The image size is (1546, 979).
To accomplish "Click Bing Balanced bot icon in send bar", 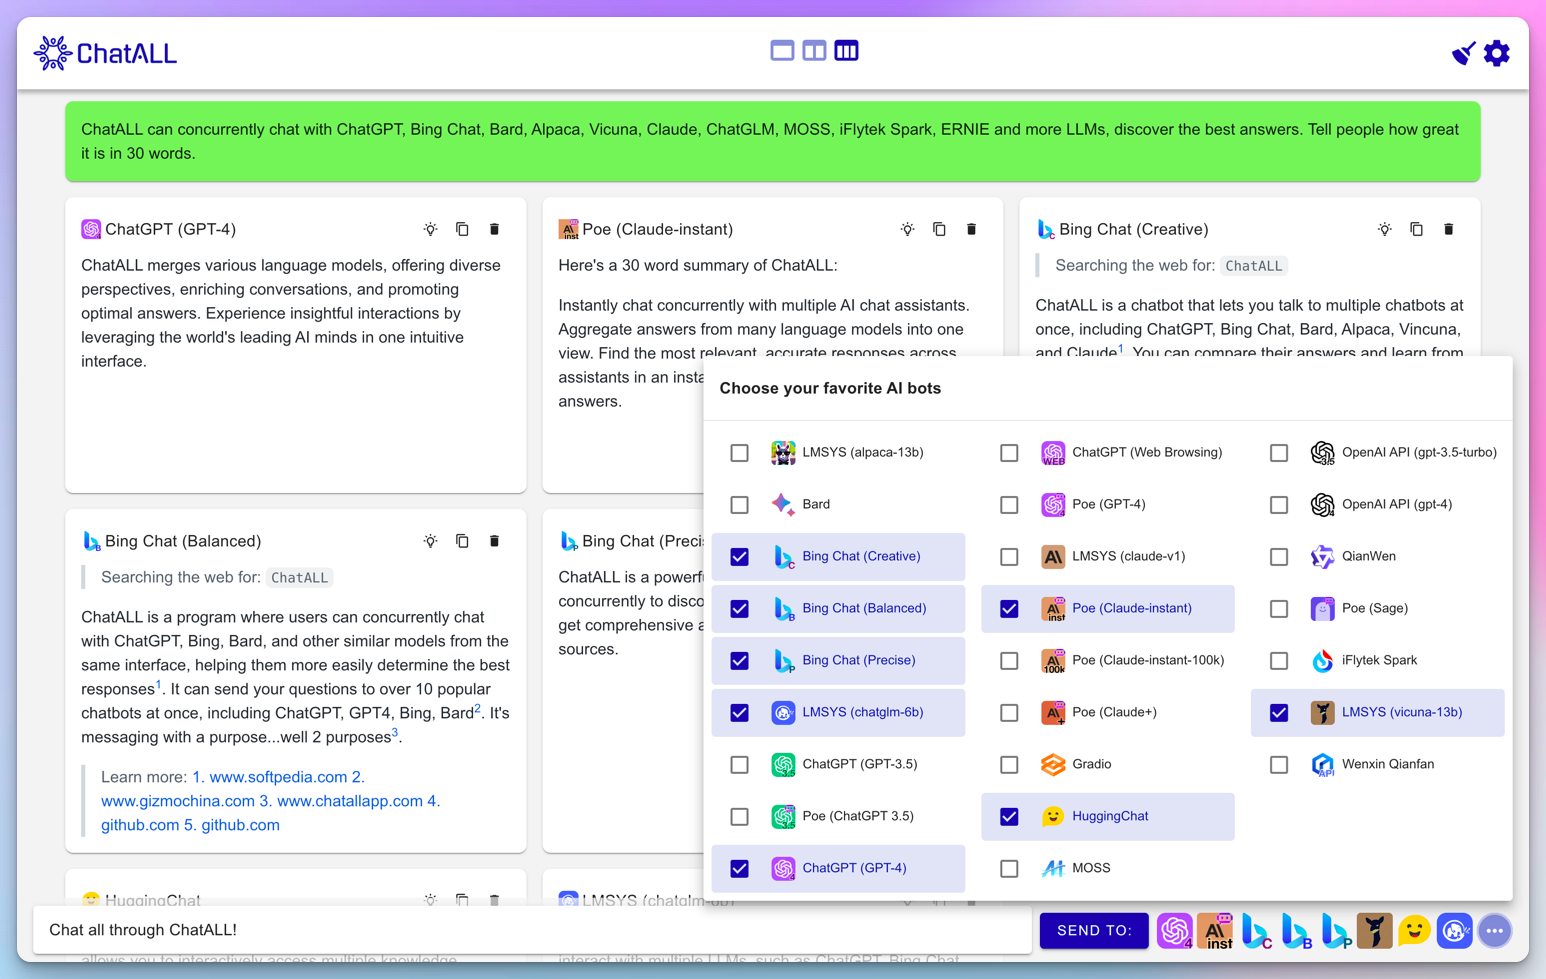I will click(x=1295, y=931).
